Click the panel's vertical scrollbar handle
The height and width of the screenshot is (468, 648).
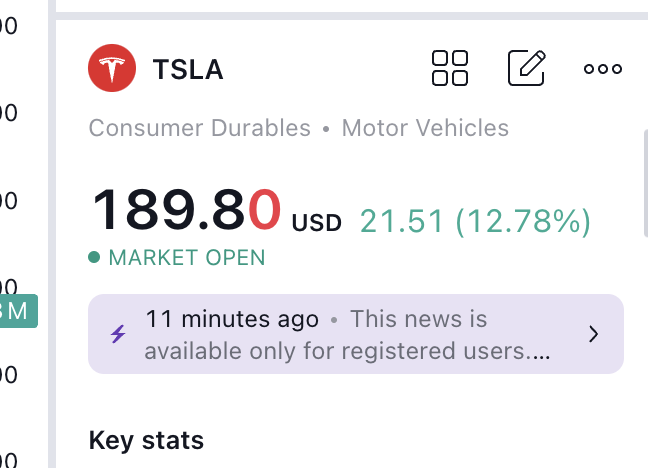point(646,183)
